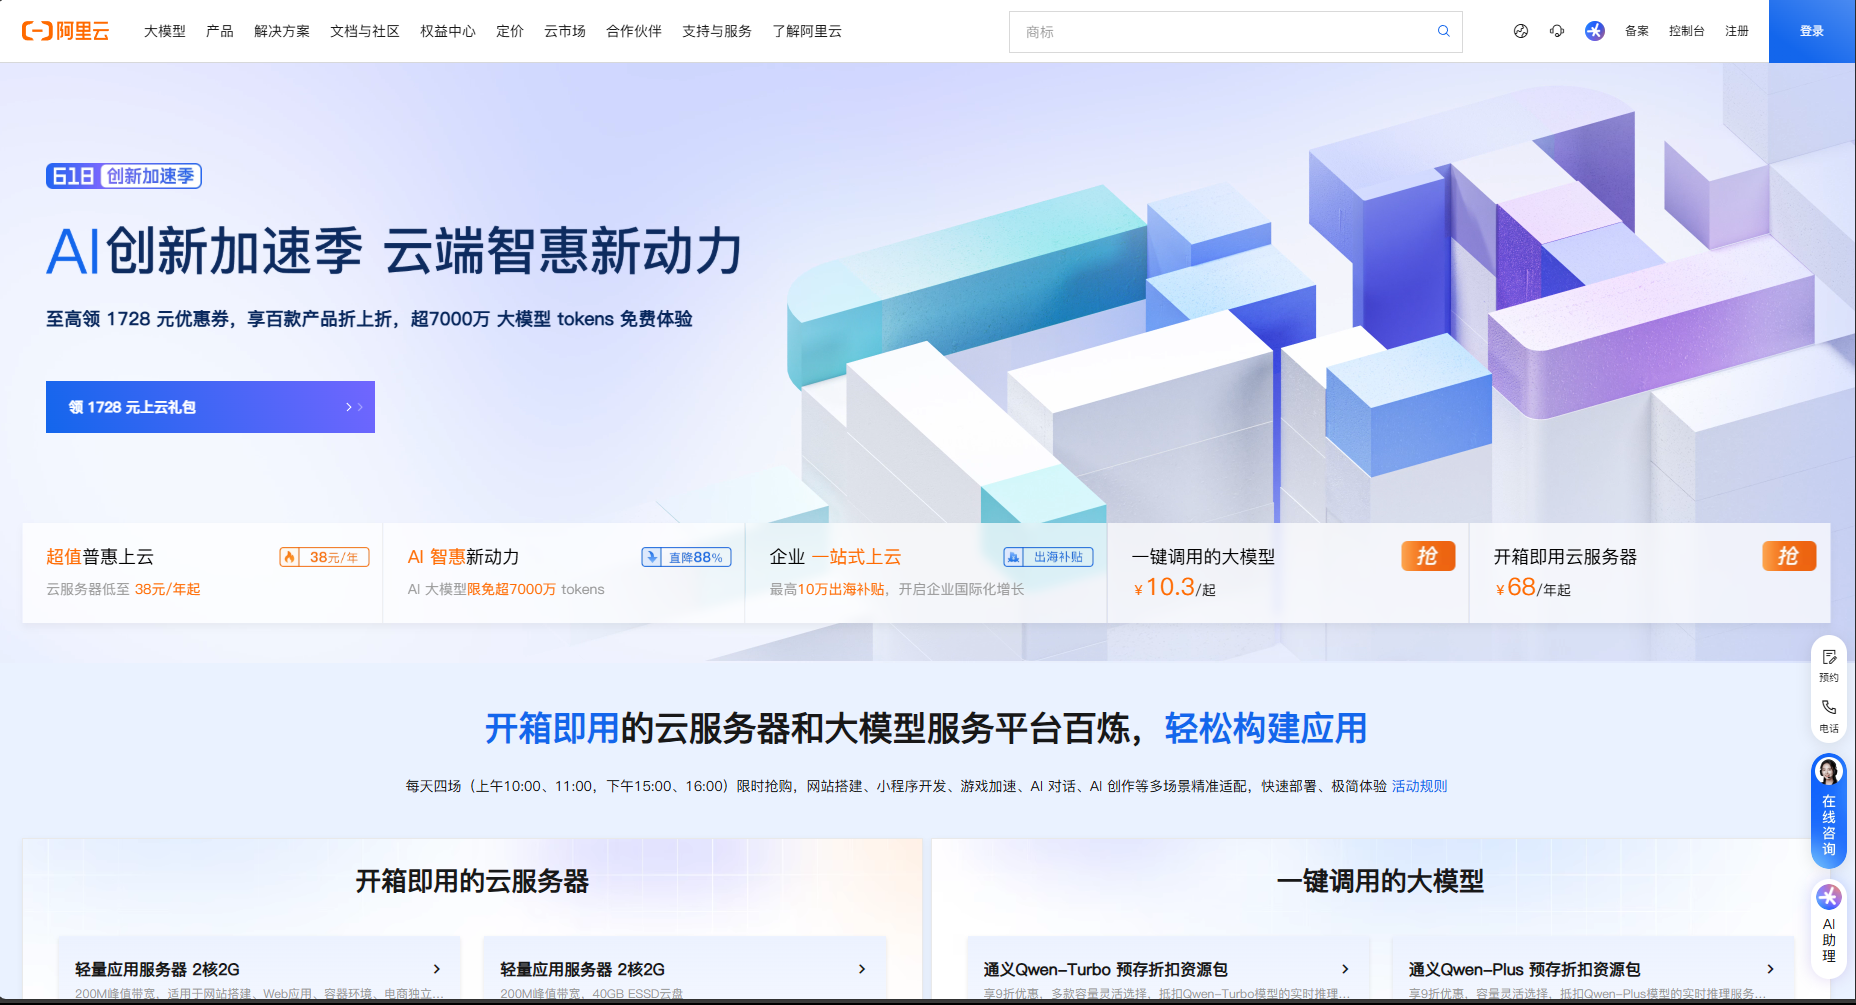Open 文档与社区 menu
The width and height of the screenshot is (1856, 1005).
[x=365, y=31]
